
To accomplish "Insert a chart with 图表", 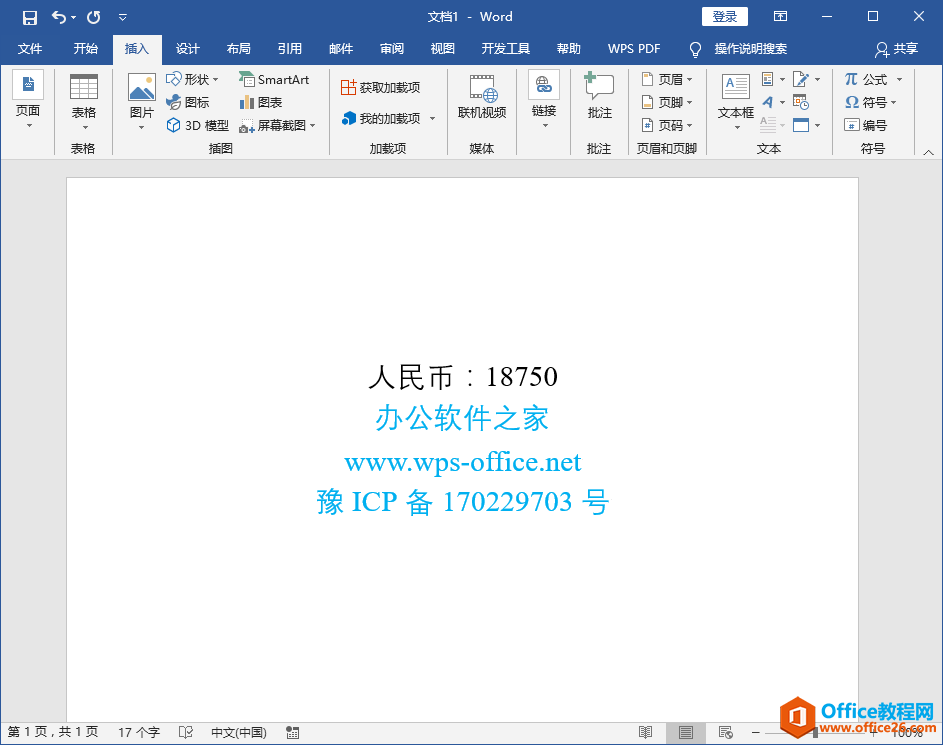I will coord(260,102).
